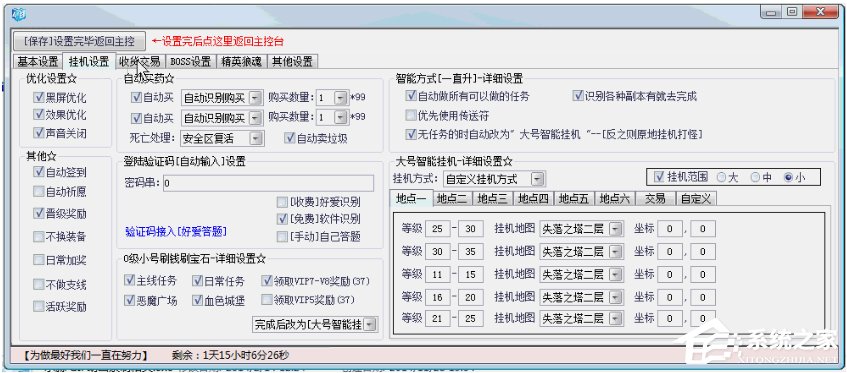Switch to 地点六 tab
The height and width of the screenshot is (373, 847).
point(615,198)
